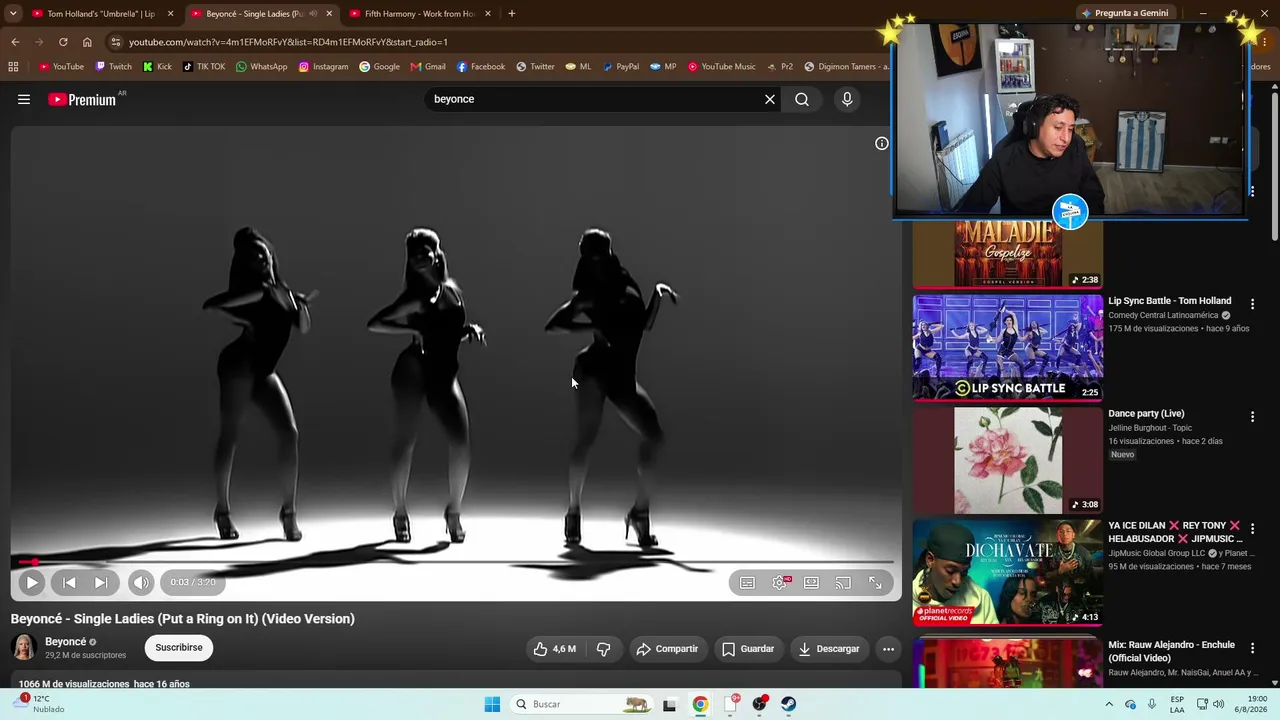
Task: Open the PayPal bookmark
Action: [x=620, y=67]
